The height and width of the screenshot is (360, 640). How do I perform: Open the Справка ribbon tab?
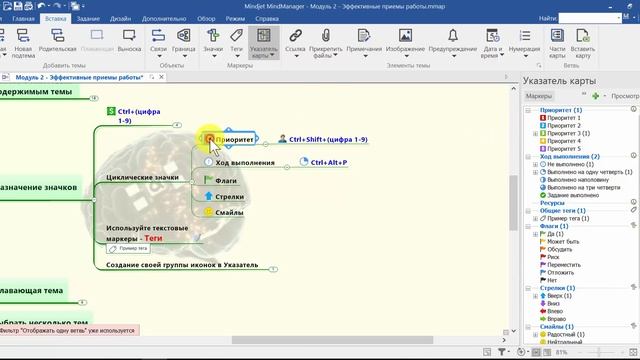coord(267,19)
